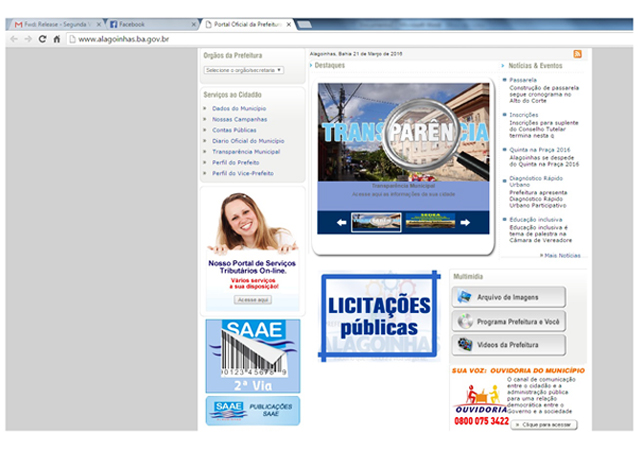638x449 pixels.
Task: Click the Gmail tab favicon
Action: (18, 24)
